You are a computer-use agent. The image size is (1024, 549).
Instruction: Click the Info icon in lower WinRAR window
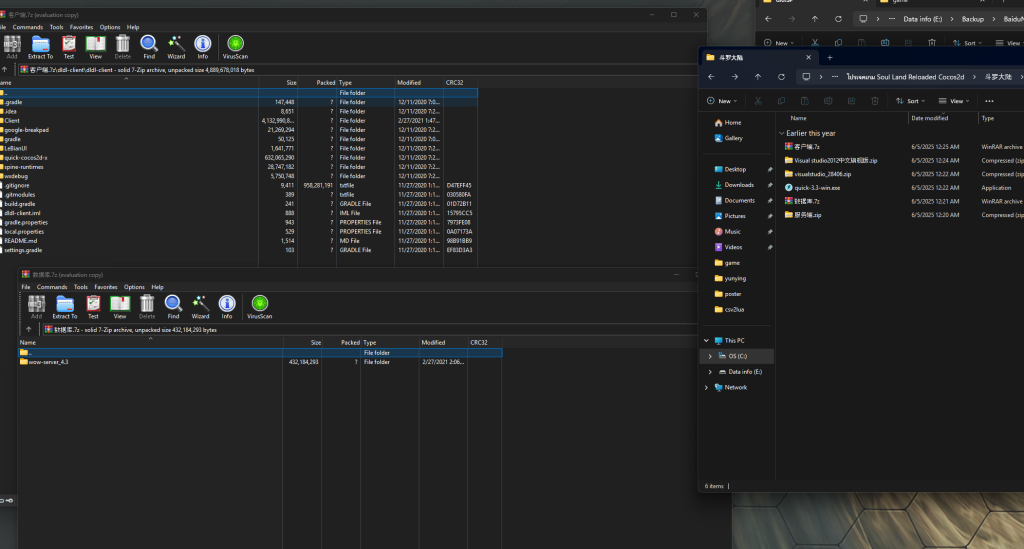(227, 306)
